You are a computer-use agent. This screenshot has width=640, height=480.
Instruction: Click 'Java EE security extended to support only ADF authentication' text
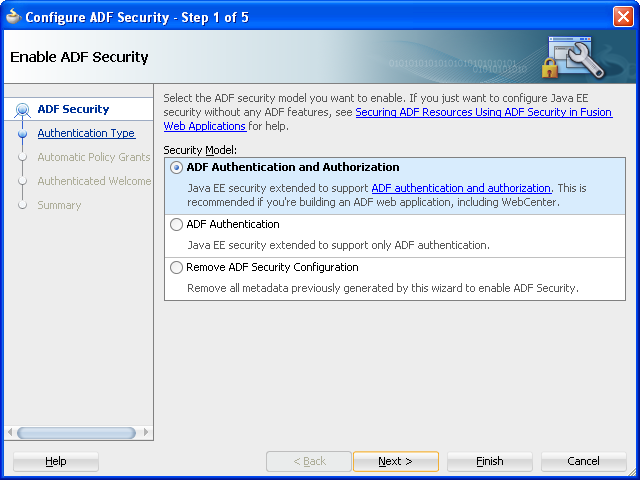pyautogui.click(x=338, y=245)
